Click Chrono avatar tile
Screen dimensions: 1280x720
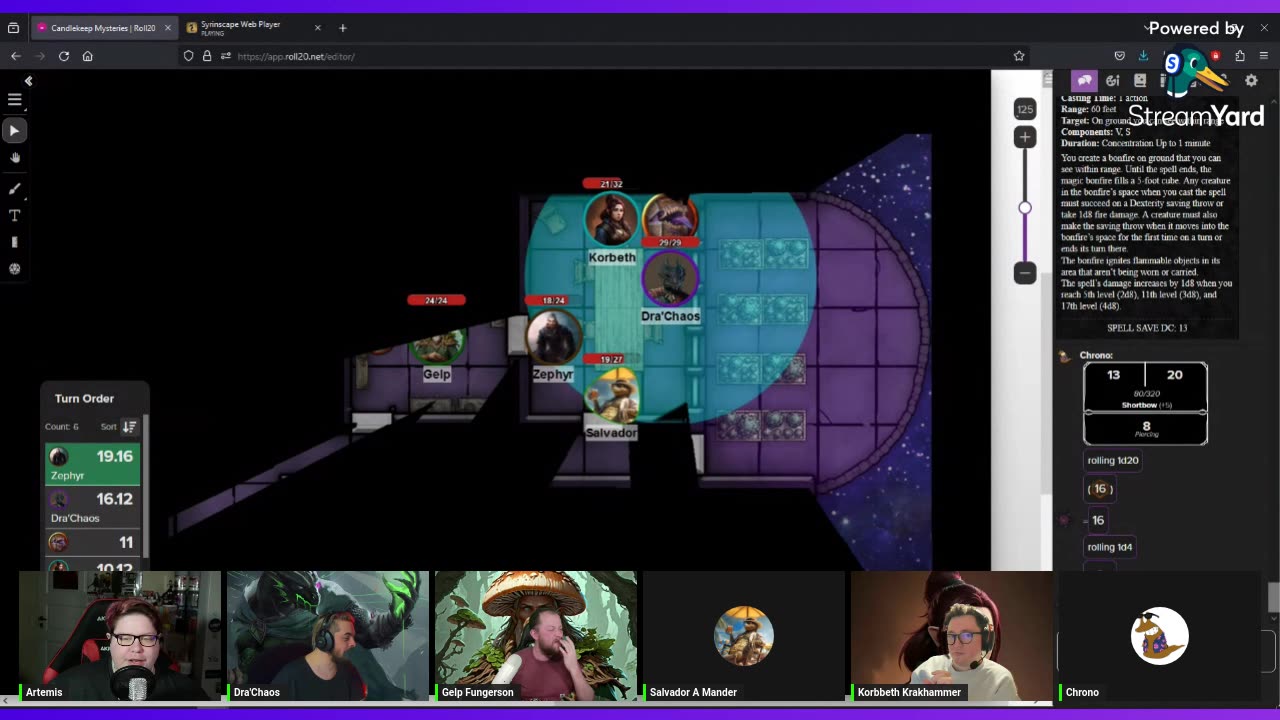pos(1159,636)
